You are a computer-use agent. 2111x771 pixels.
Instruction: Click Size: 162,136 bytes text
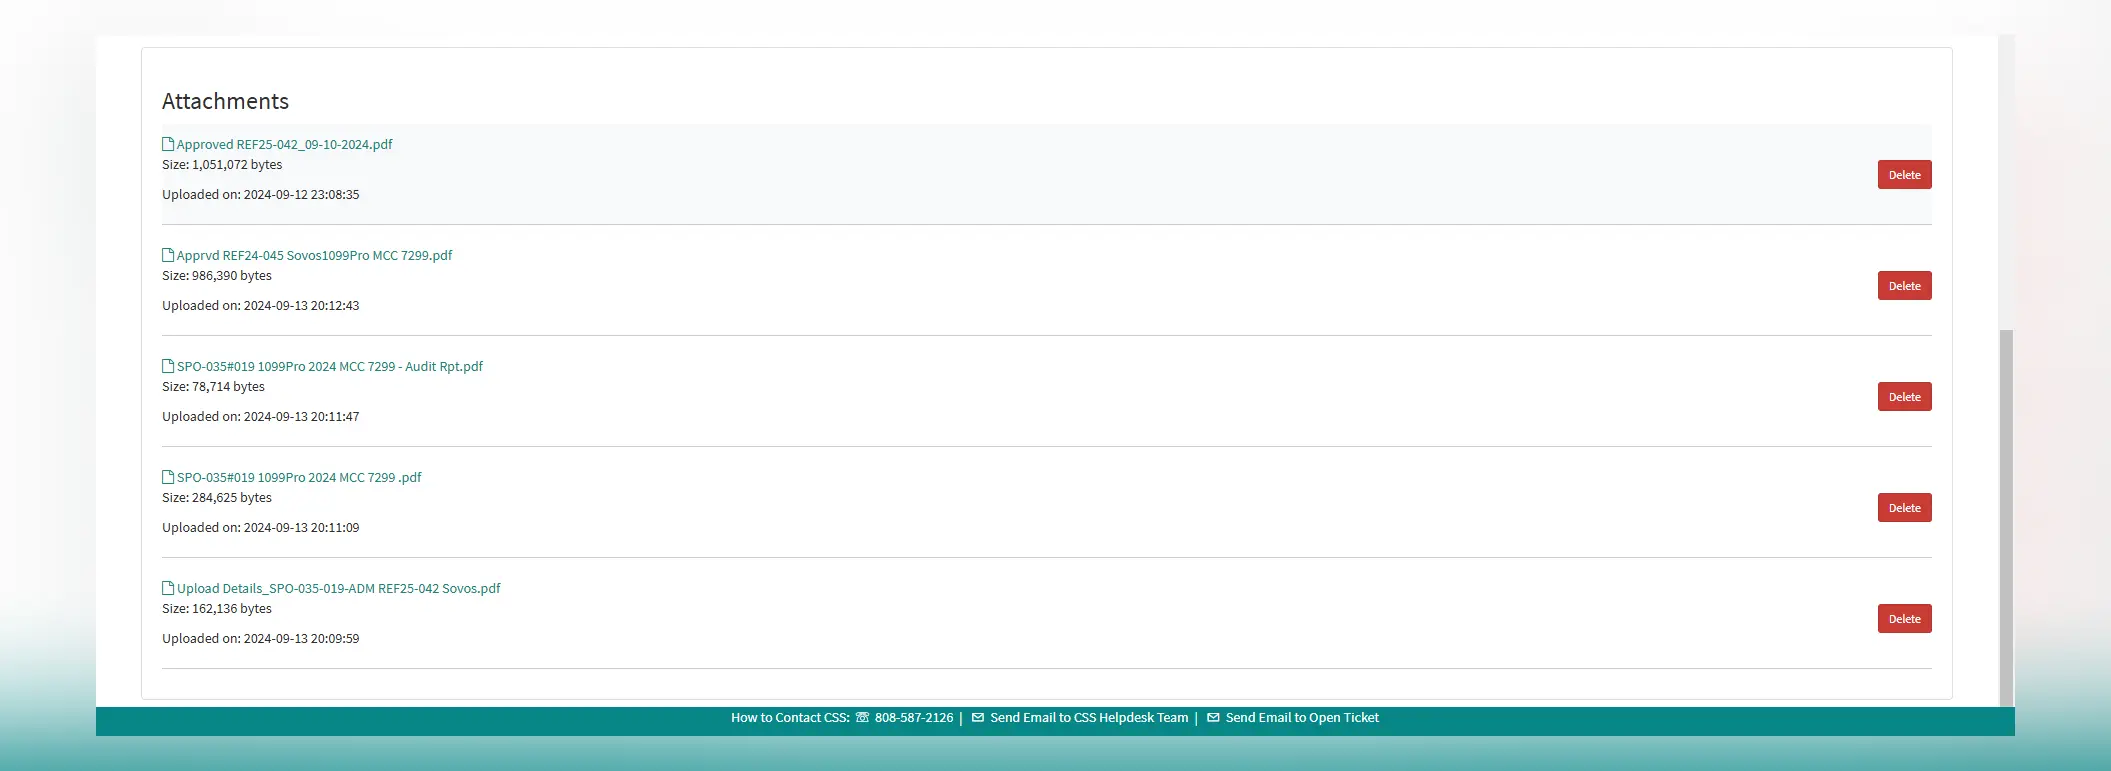[x=217, y=609]
